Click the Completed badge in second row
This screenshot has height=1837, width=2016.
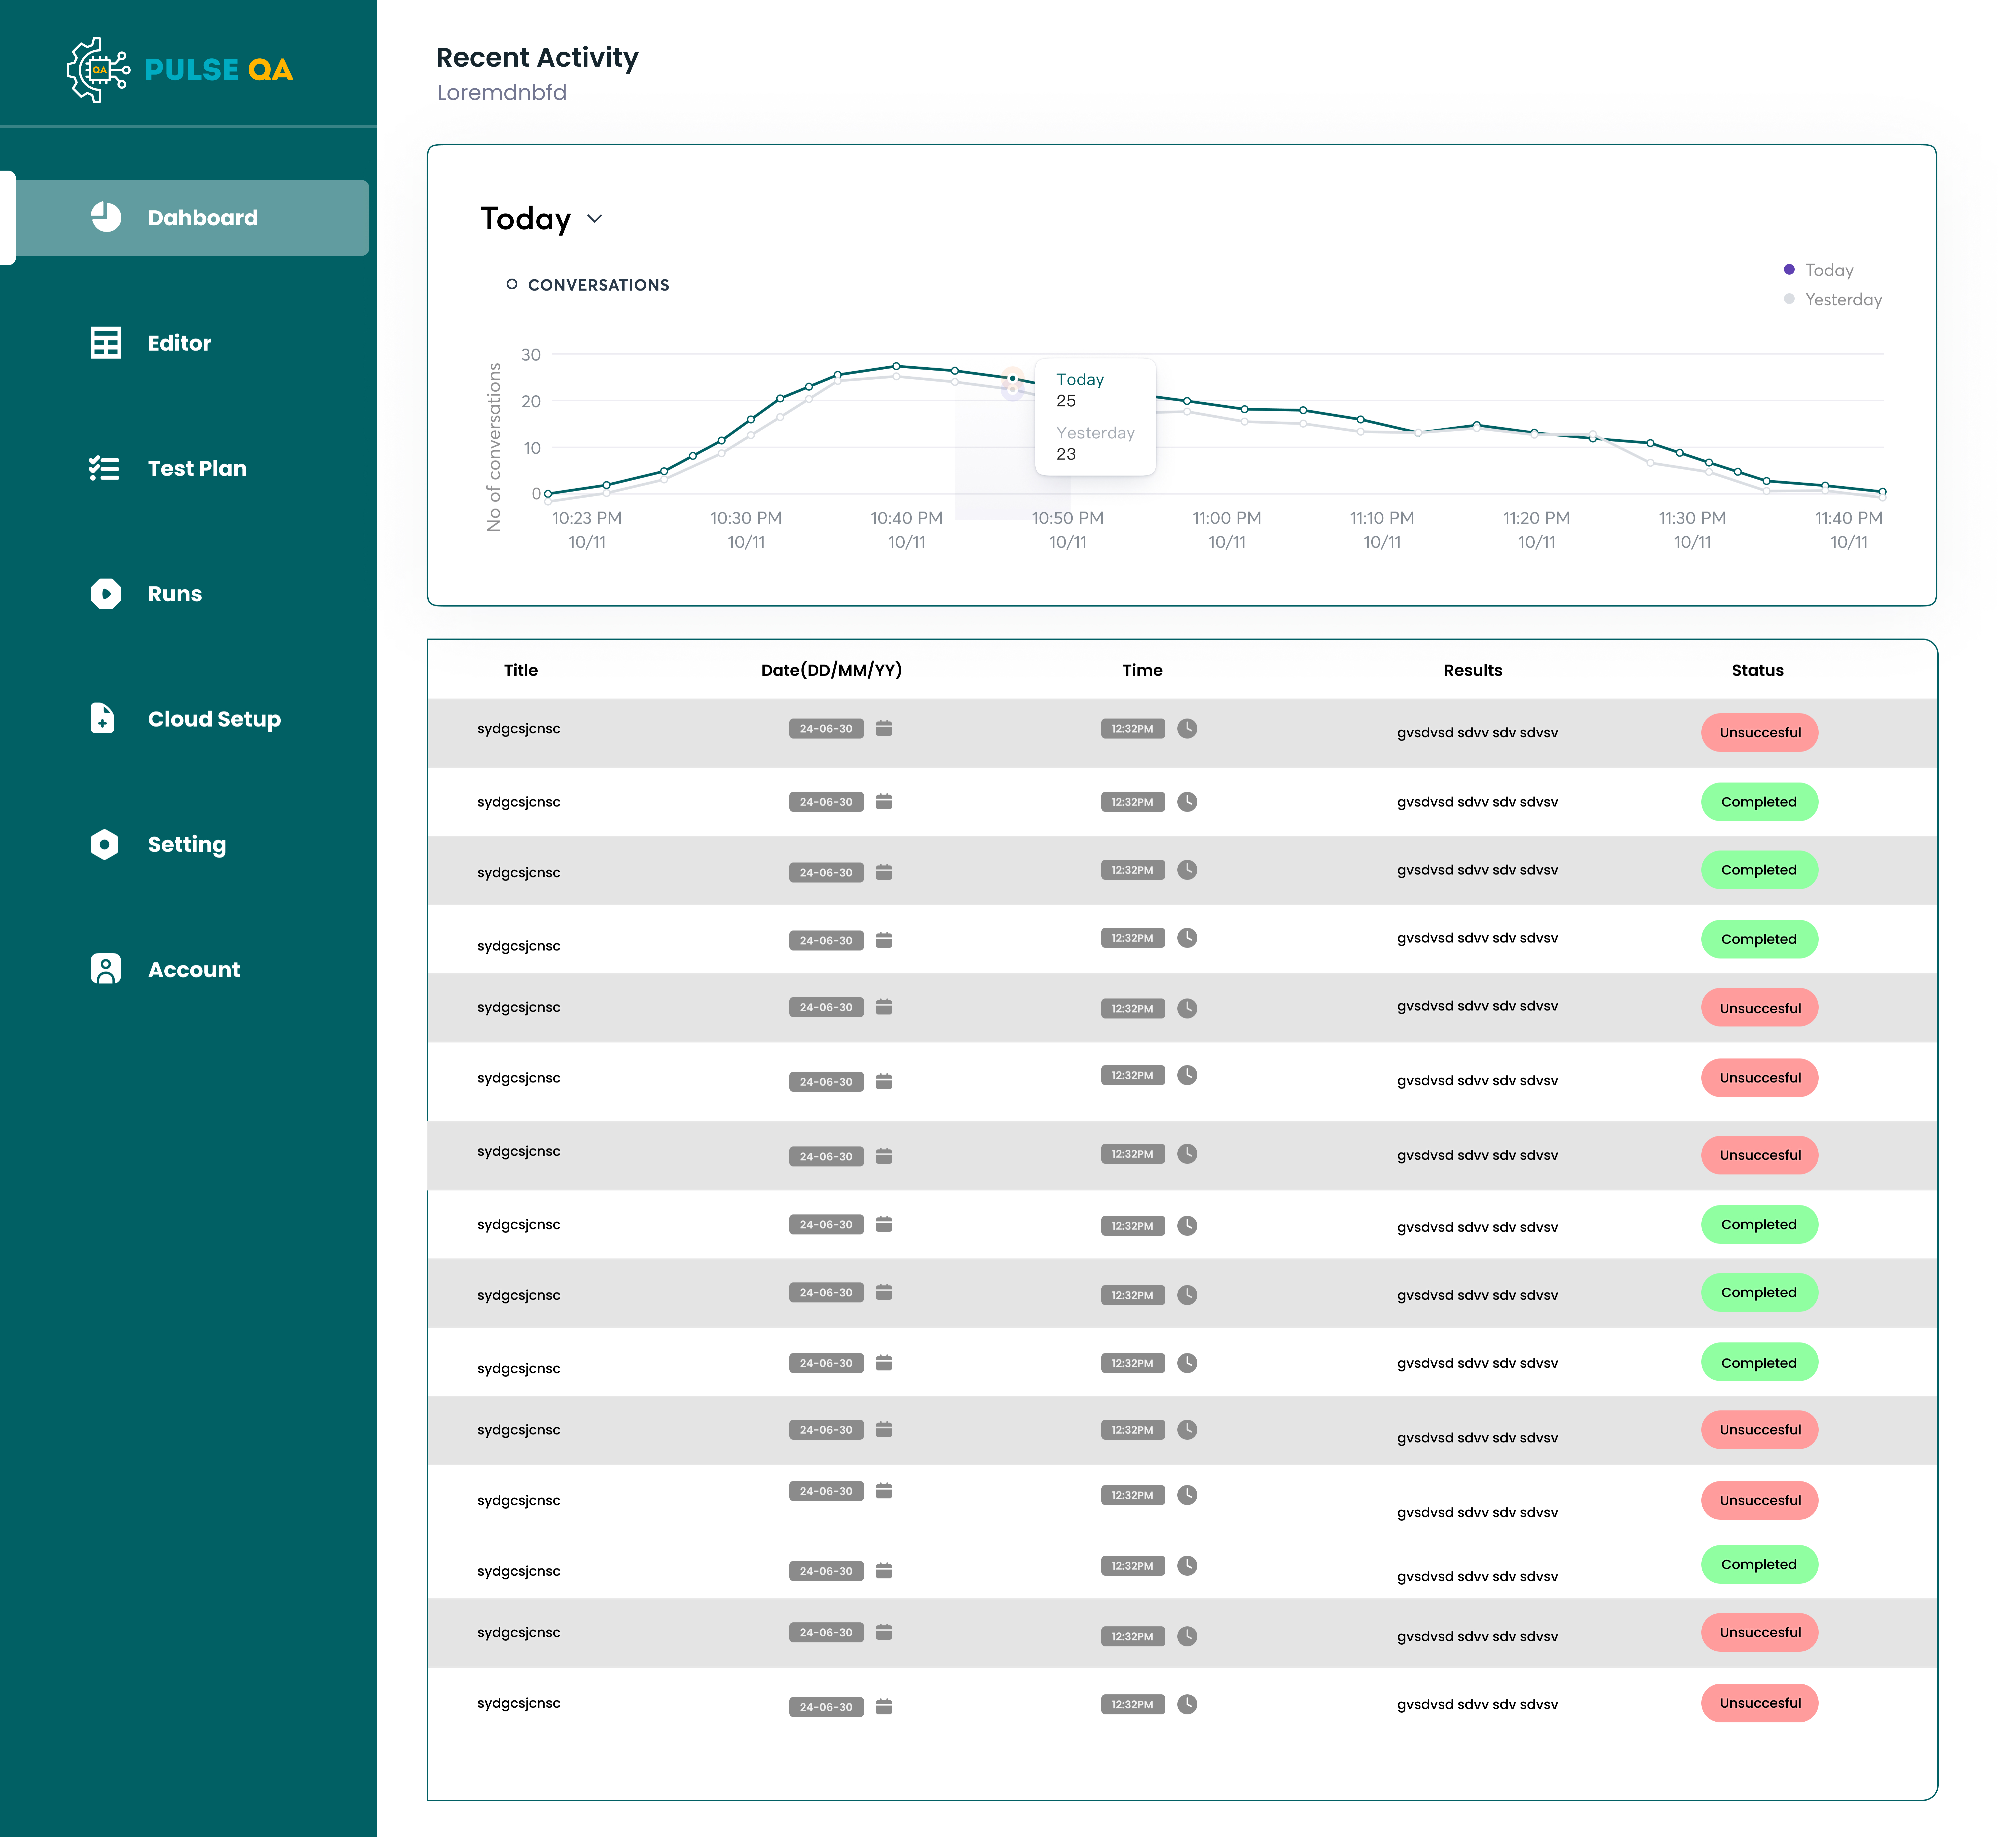pyautogui.click(x=1760, y=802)
